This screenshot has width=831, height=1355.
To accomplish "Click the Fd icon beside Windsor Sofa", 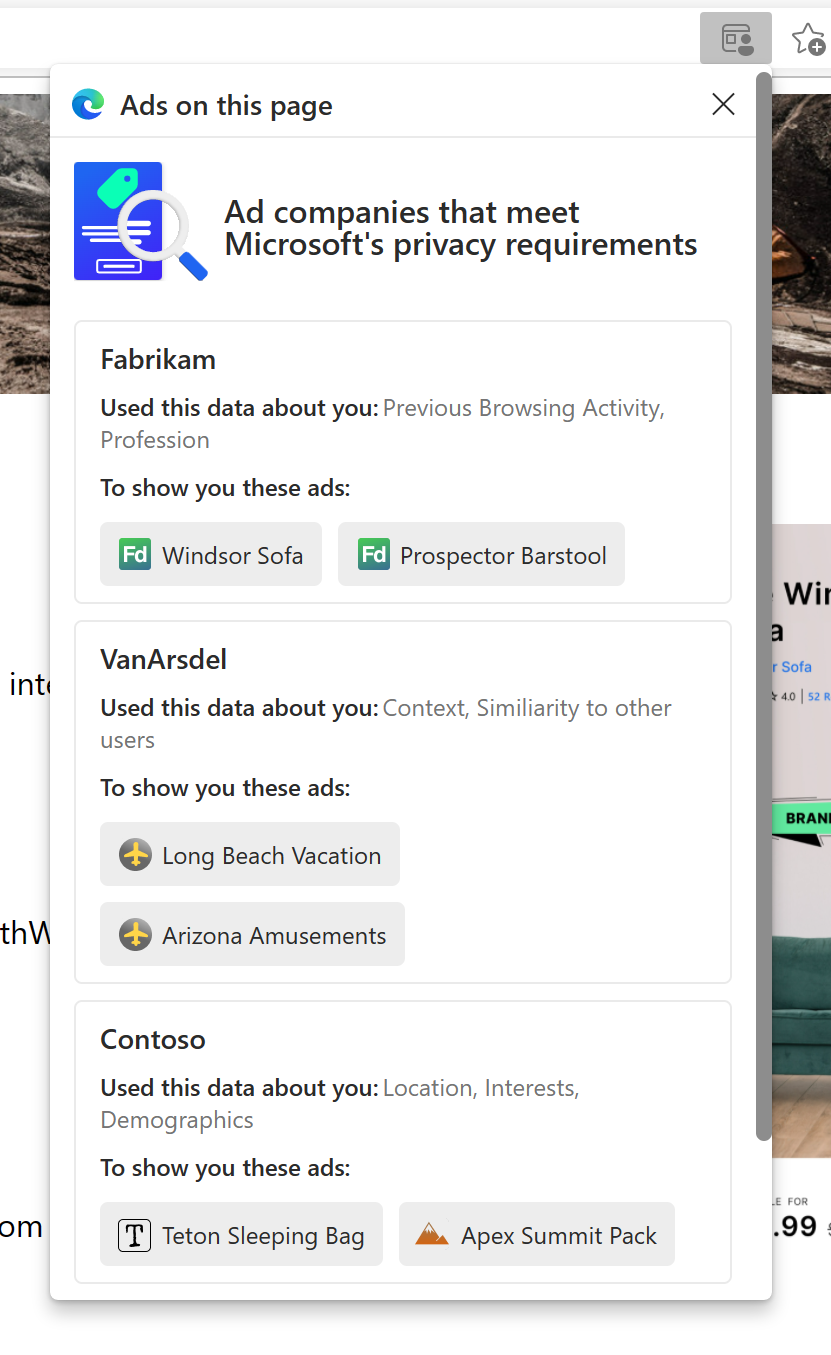I will pyautogui.click(x=135, y=554).
